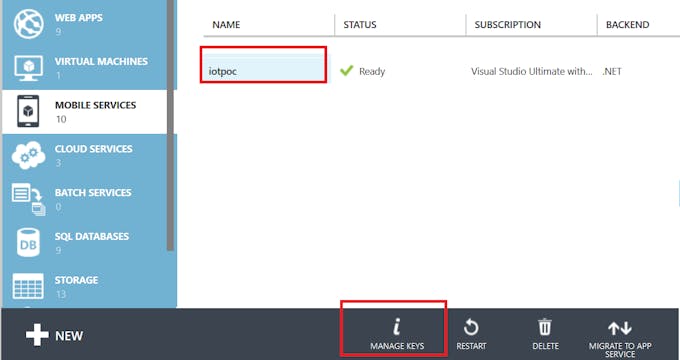Go to CLOUD SERVICES in sidebar
The height and width of the screenshot is (360, 680).
pyautogui.click(x=94, y=149)
